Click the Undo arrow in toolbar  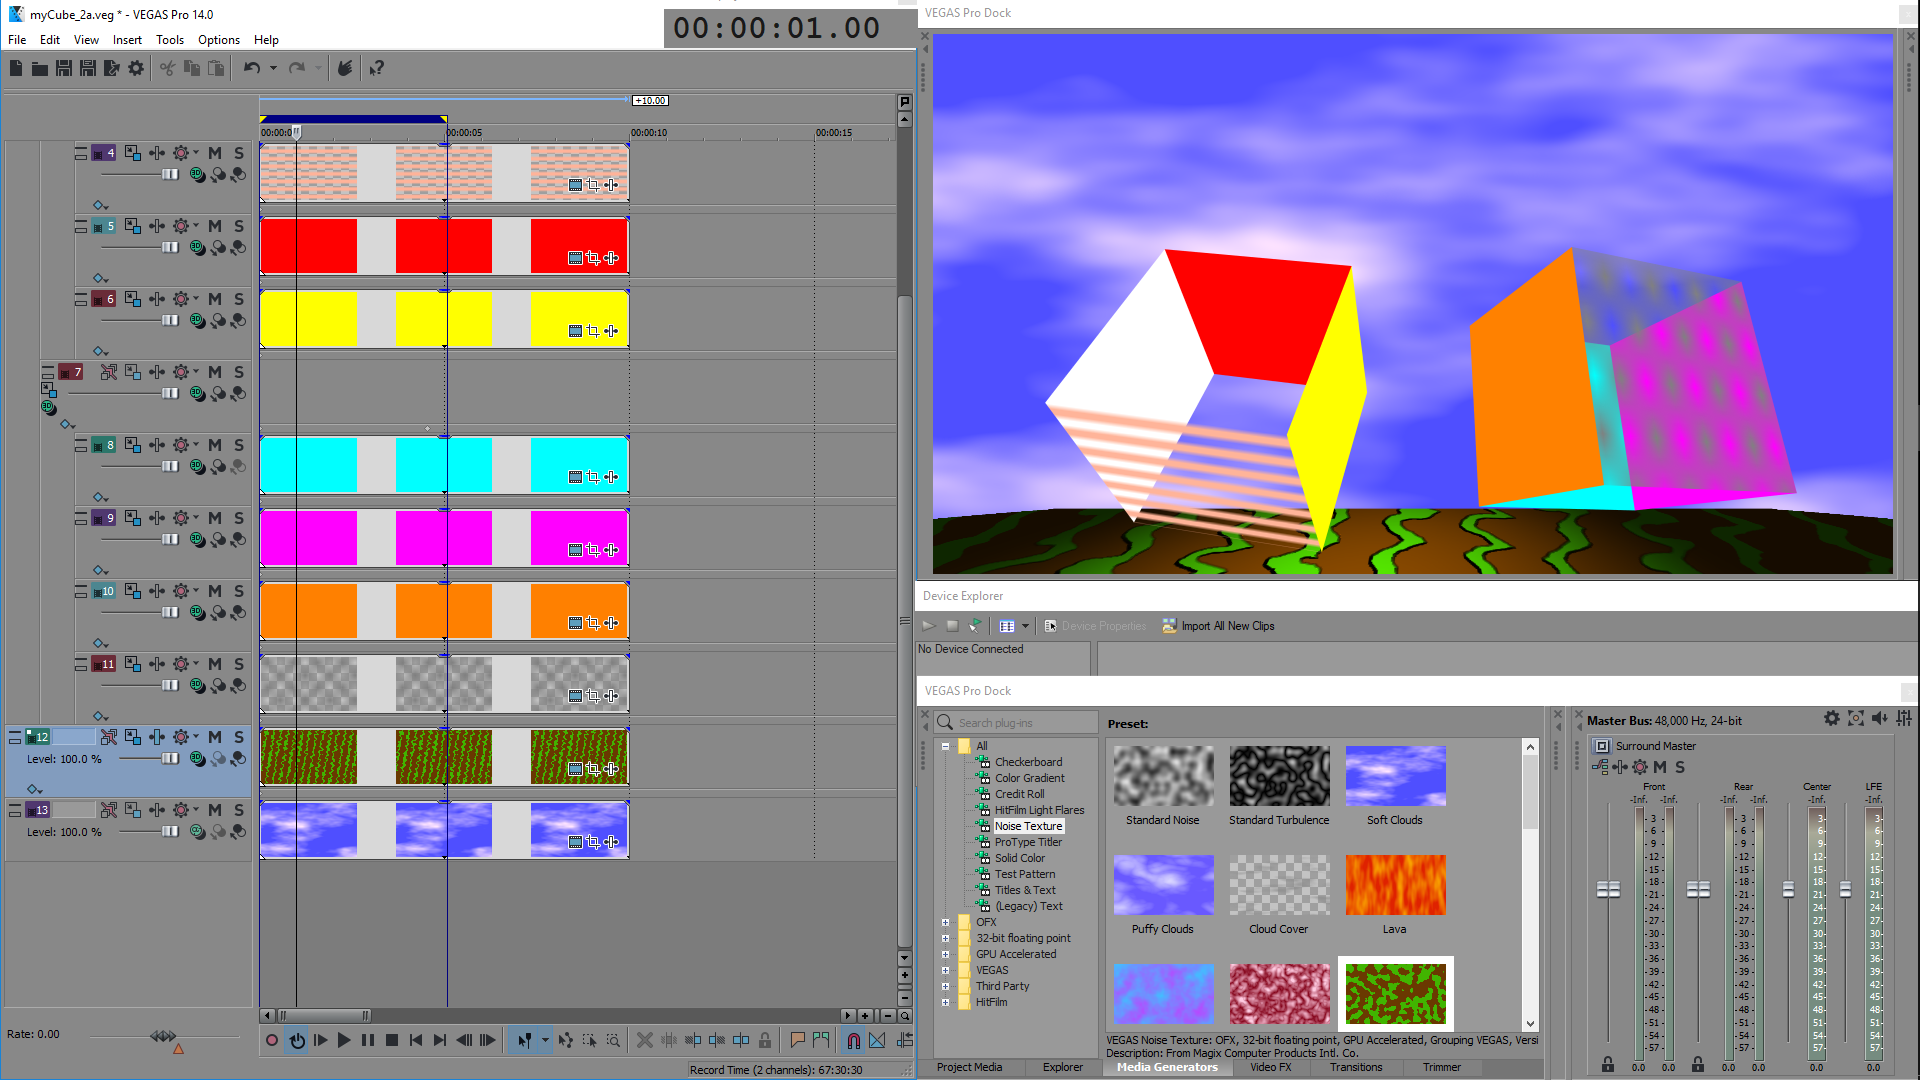point(252,68)
